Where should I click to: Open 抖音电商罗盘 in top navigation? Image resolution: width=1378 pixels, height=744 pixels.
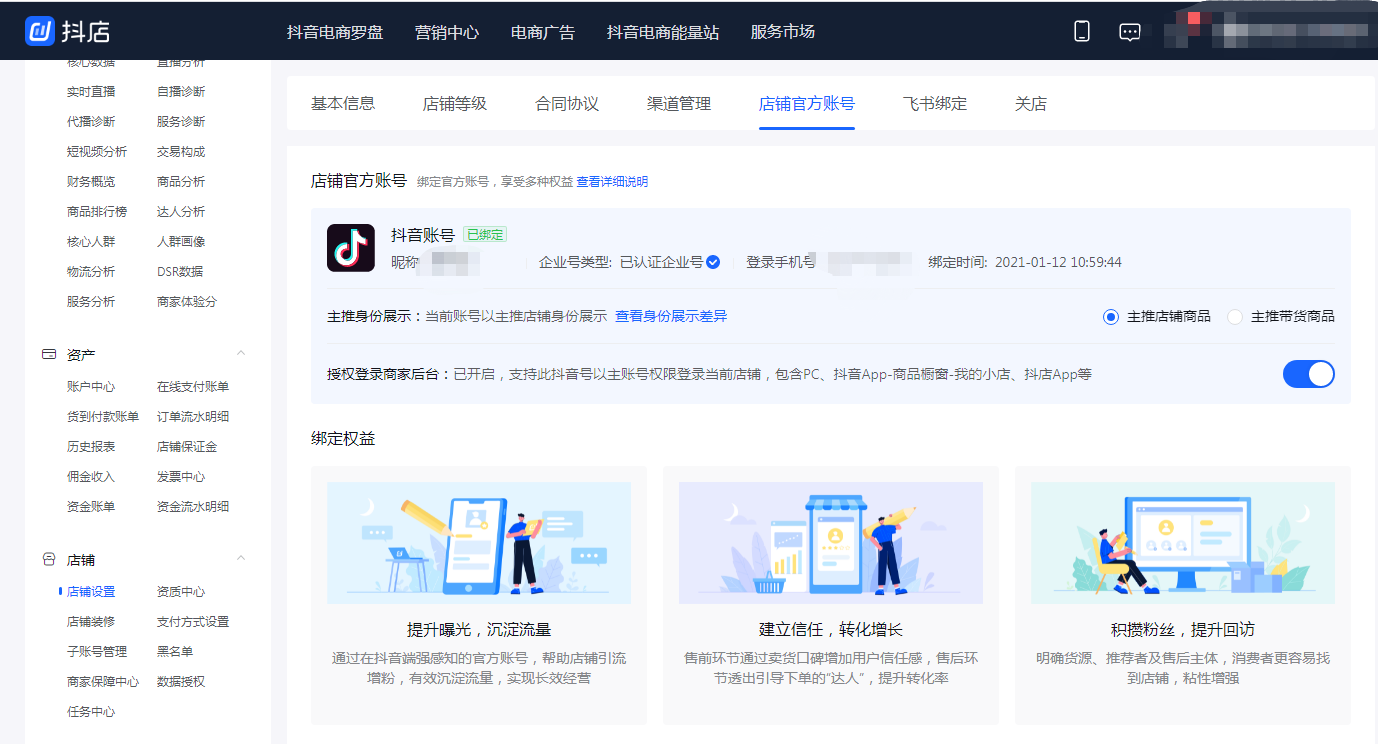[x=335, y=32]
